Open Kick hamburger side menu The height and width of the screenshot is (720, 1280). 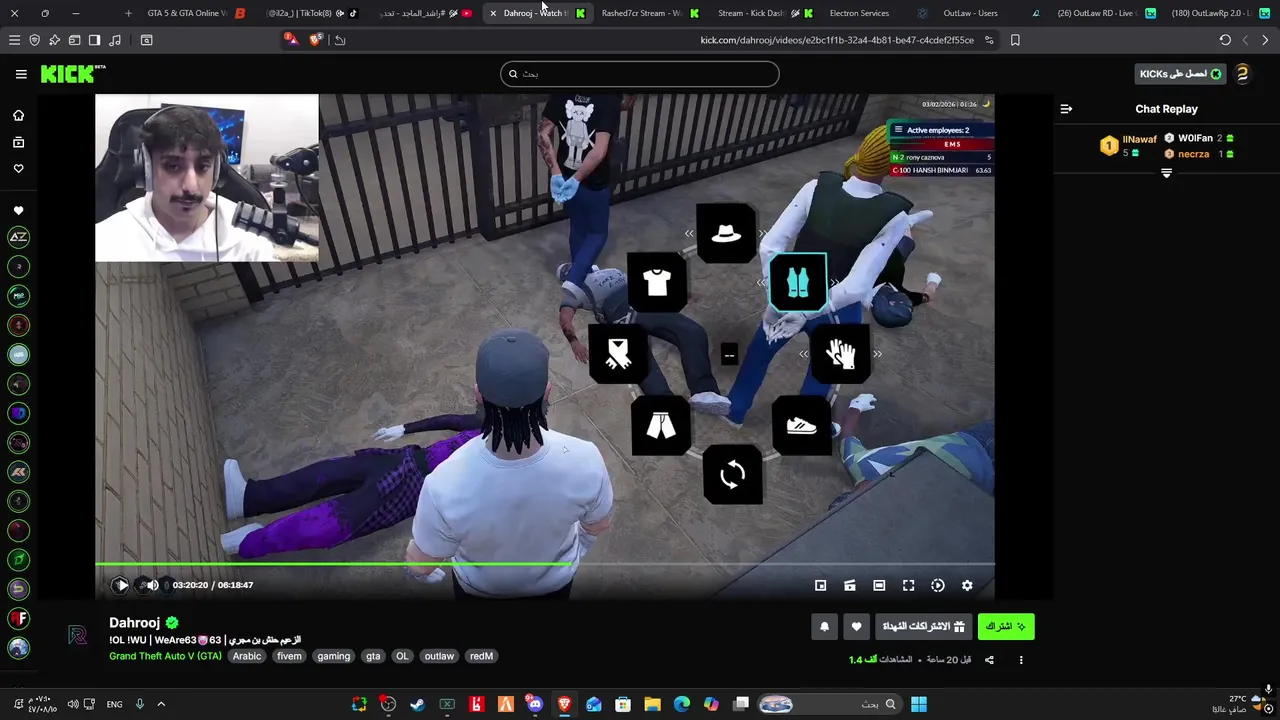pyautogui.click(x=21, y=74)
